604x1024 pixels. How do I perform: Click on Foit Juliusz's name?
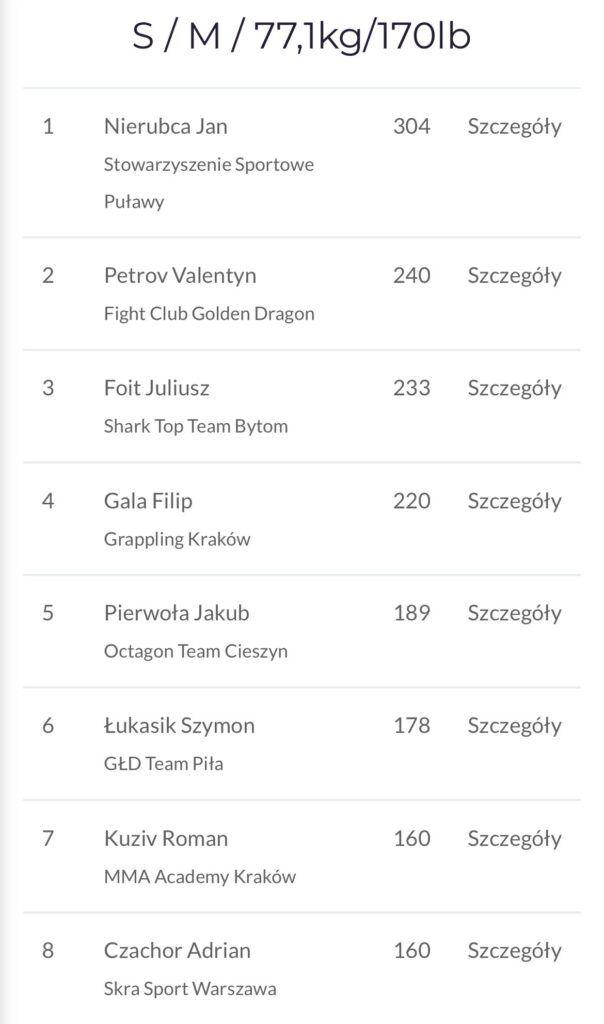tap(156, 388)
